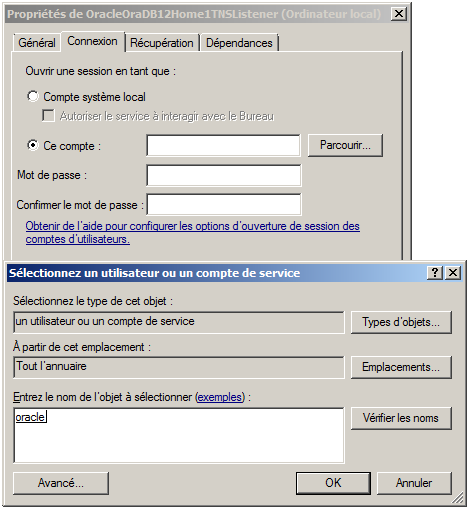
Task: Click the help question mark icon
Action: (435, 273)
